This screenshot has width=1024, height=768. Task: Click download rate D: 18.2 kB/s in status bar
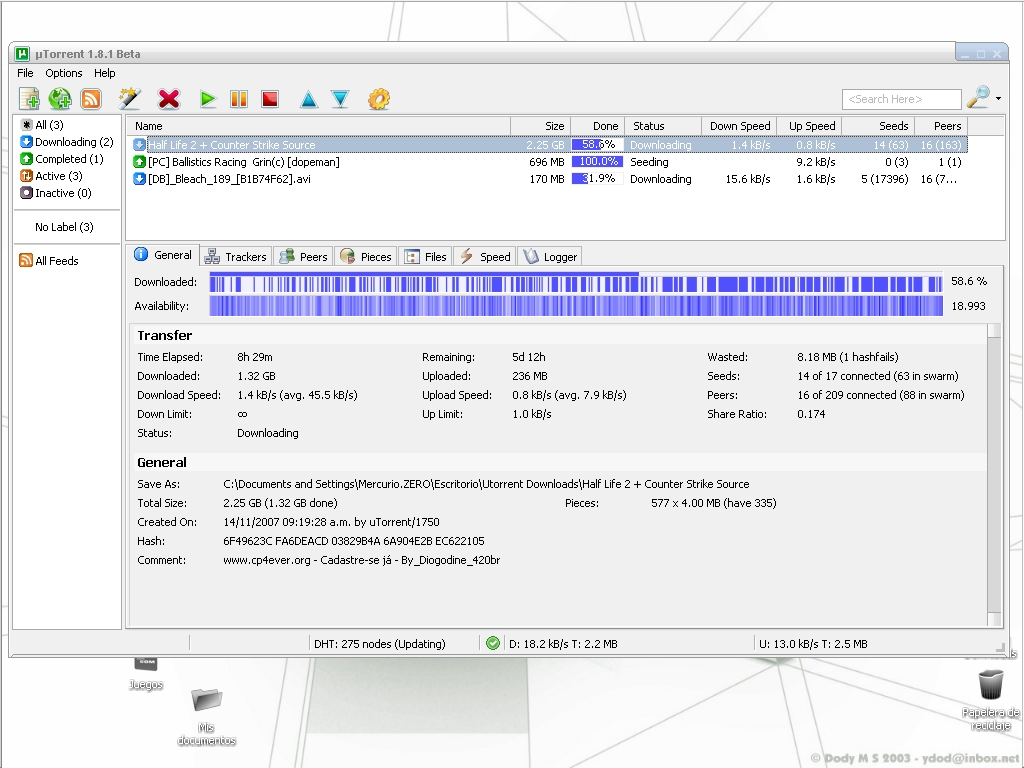[x=564, y=644]
